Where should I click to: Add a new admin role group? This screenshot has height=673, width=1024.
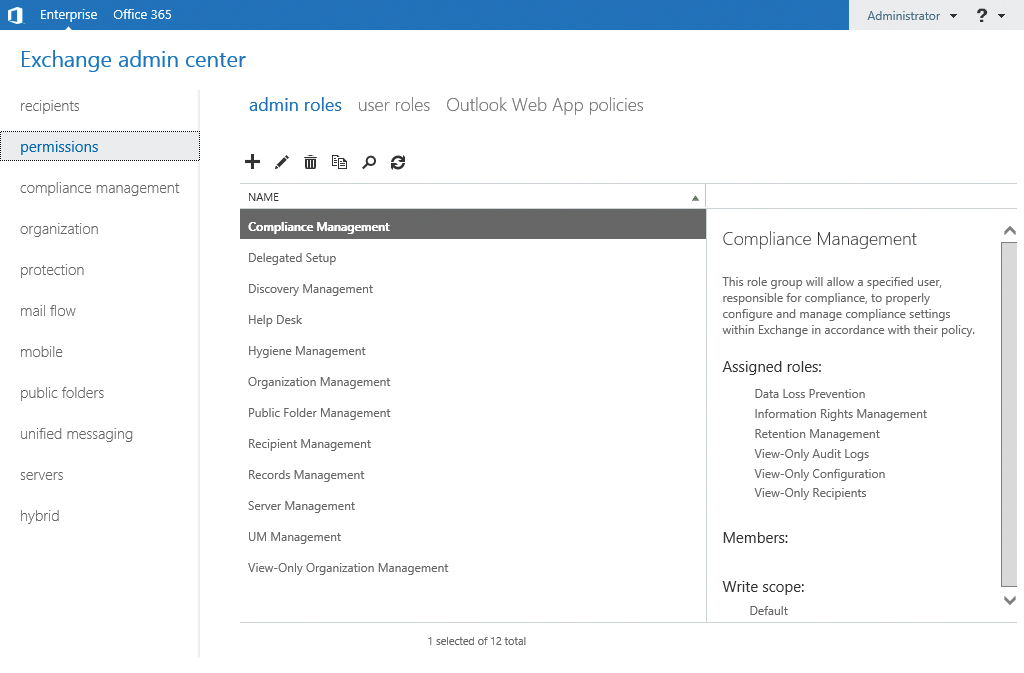252,161
